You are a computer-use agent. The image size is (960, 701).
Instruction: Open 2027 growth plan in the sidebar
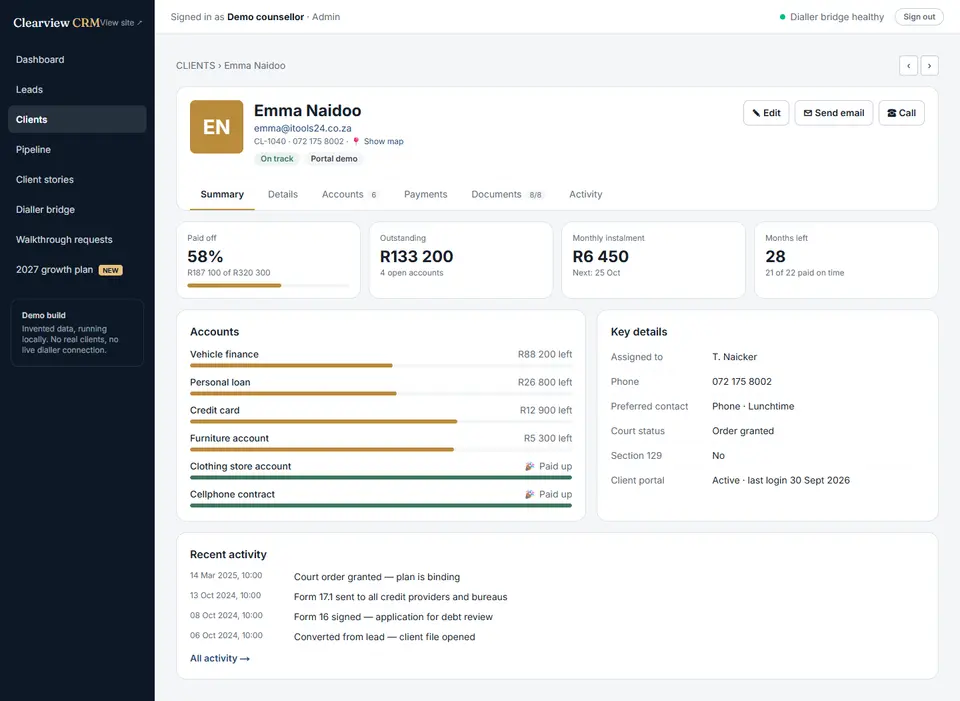(77, 269)
